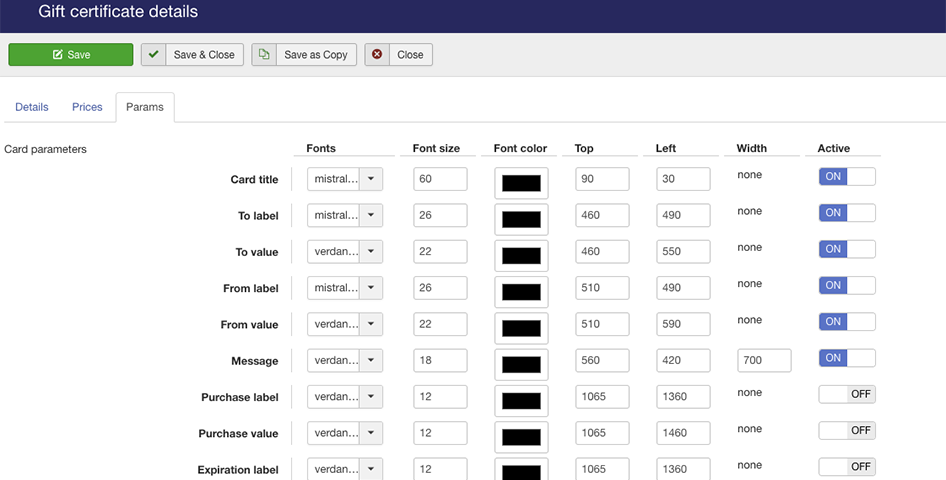Expand the To label font dropdown arrow
946x480 pixels.
(370, 215)
